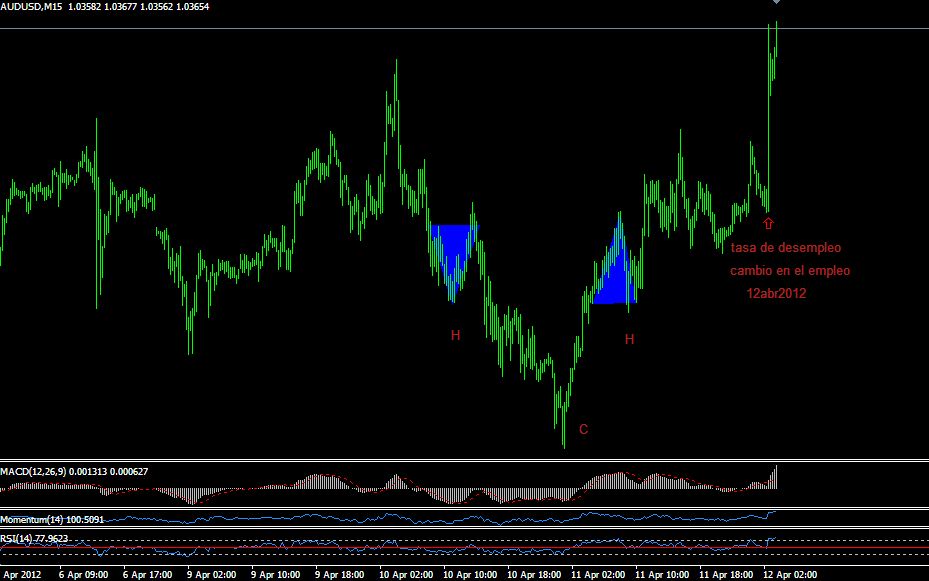Click the '12 Apr 02:00' time axis label
The image size is (929, 581).
point(789,575)
